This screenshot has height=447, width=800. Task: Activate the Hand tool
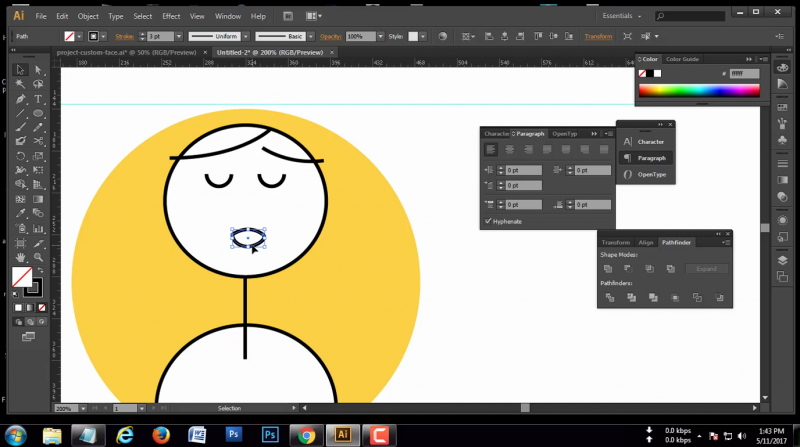click(20, 258)
